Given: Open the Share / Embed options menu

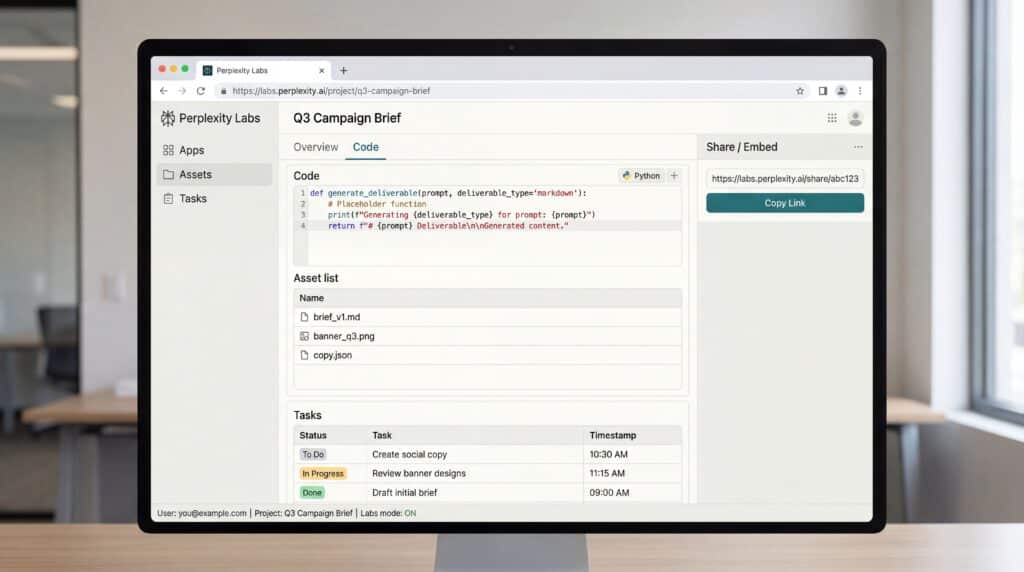Looking at the screenshot, I should 858,147.
